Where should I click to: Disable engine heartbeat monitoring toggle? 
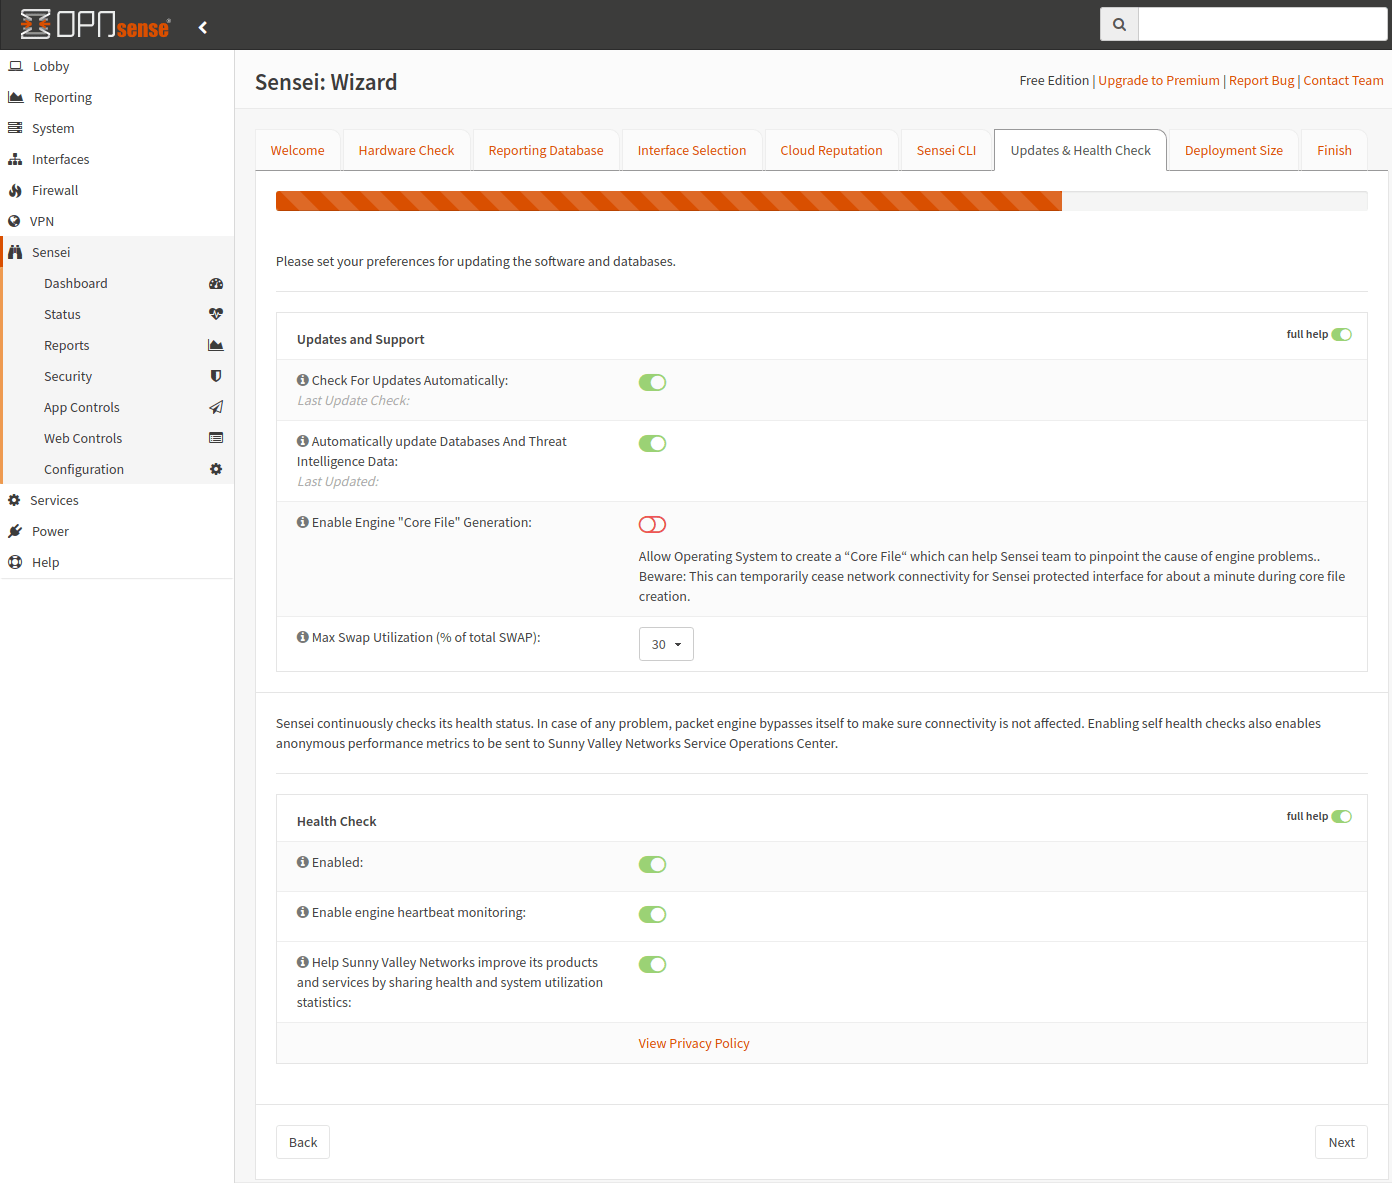pos(652,915)
